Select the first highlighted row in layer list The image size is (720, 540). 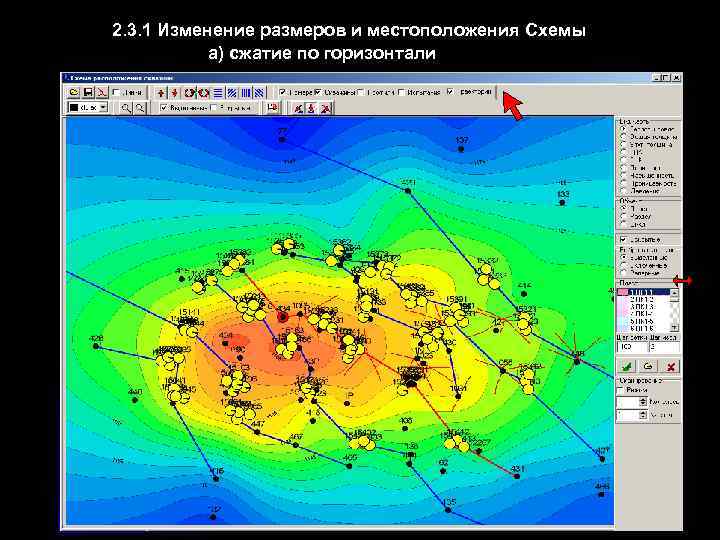point(643,292)
